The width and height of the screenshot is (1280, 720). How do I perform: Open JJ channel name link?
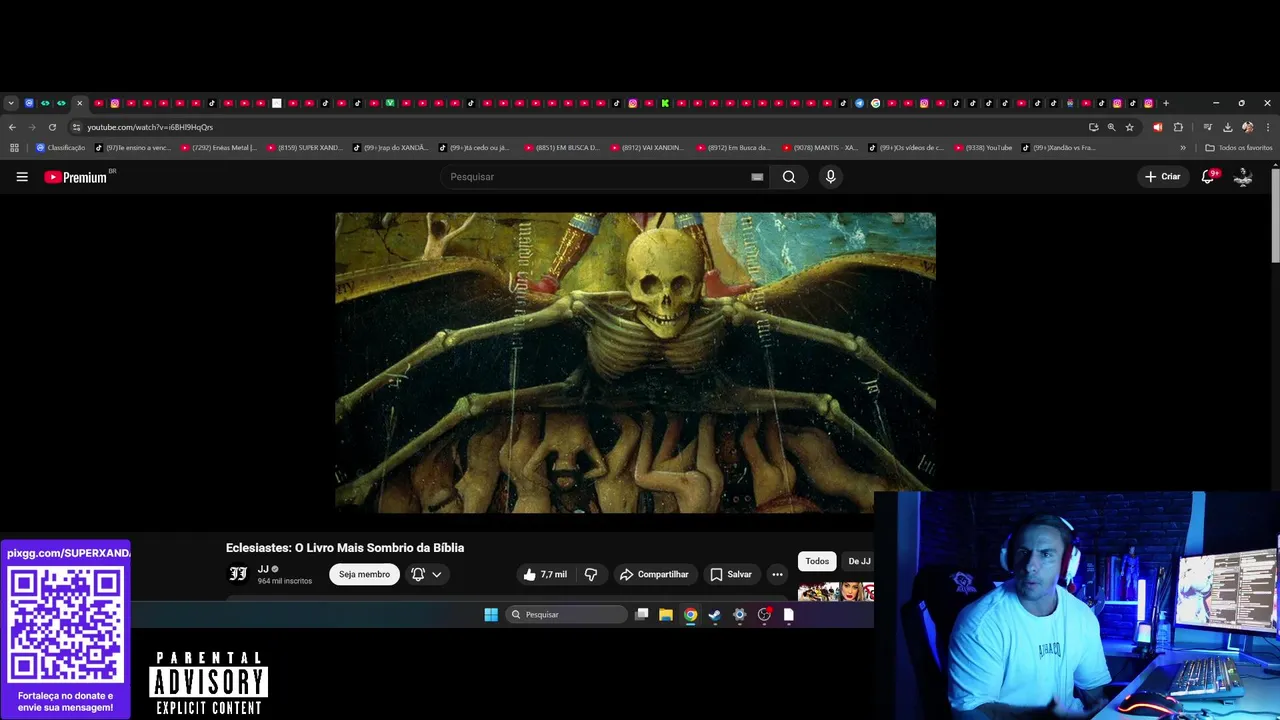coord(263,569)
